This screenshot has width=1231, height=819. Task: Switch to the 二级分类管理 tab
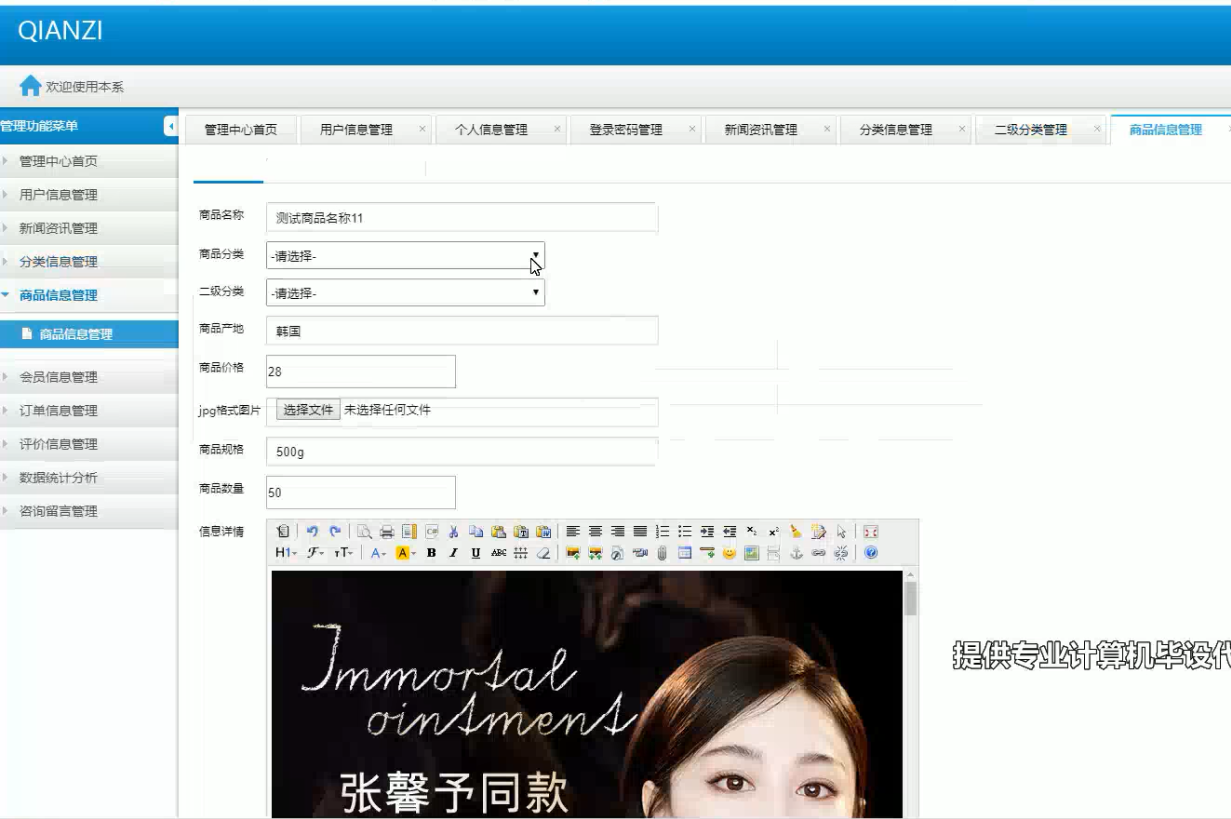1030,129
